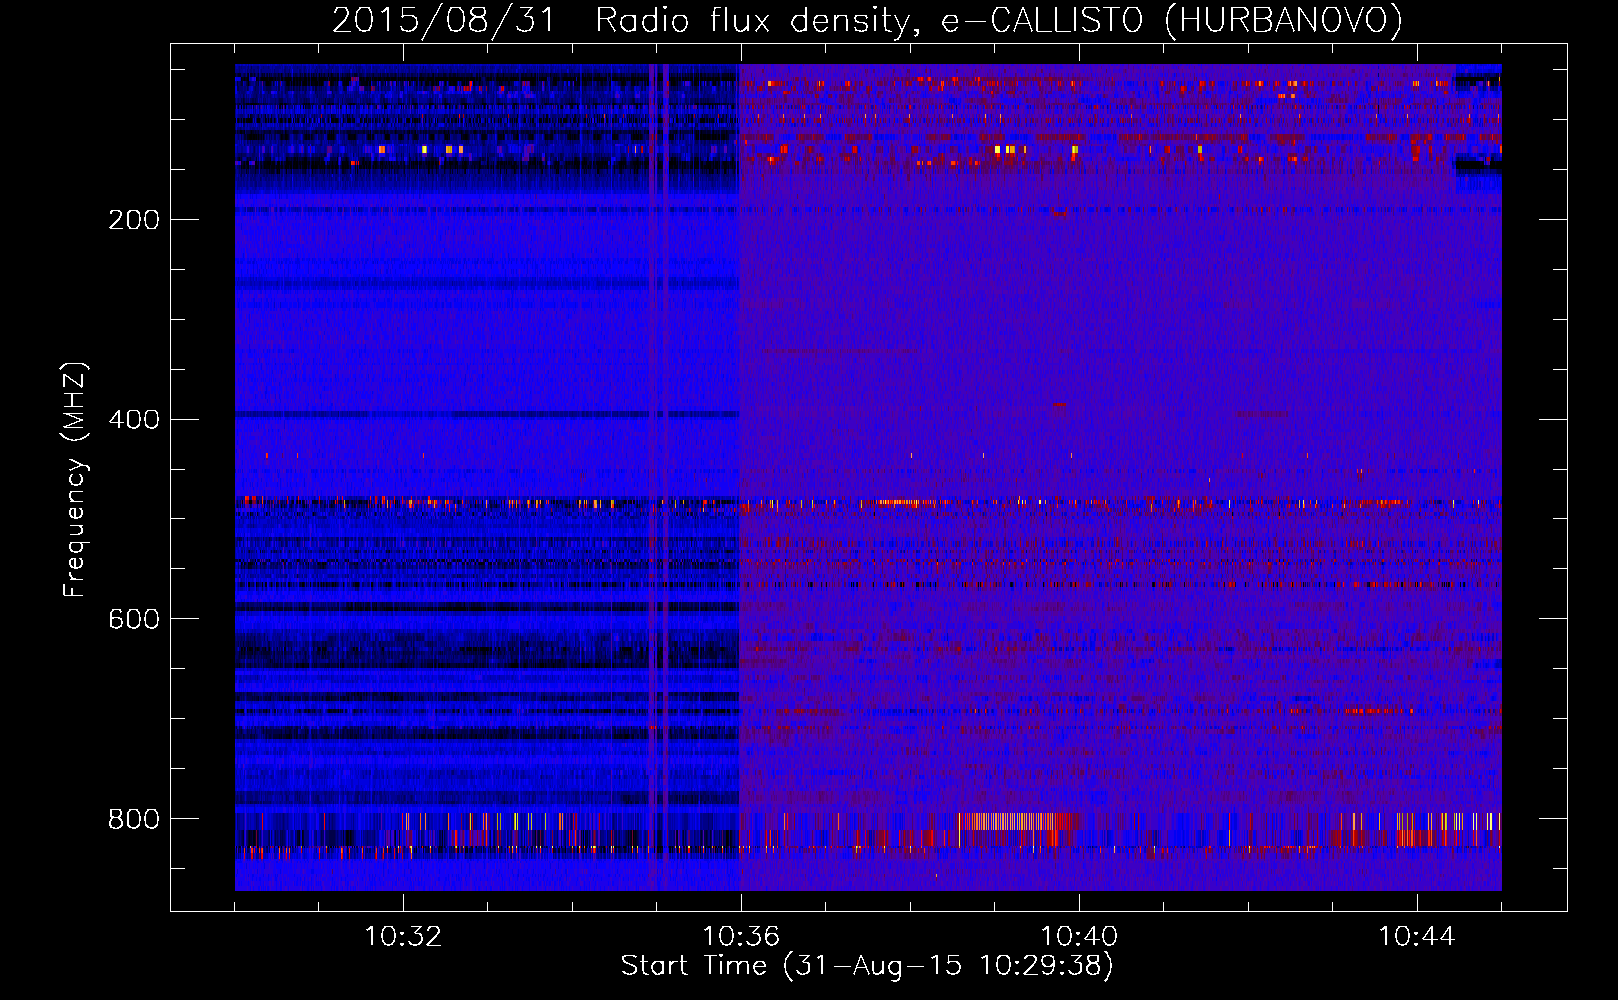
Task: Click the plot title with the date 2015/08/31
Action: pos(867,21)
